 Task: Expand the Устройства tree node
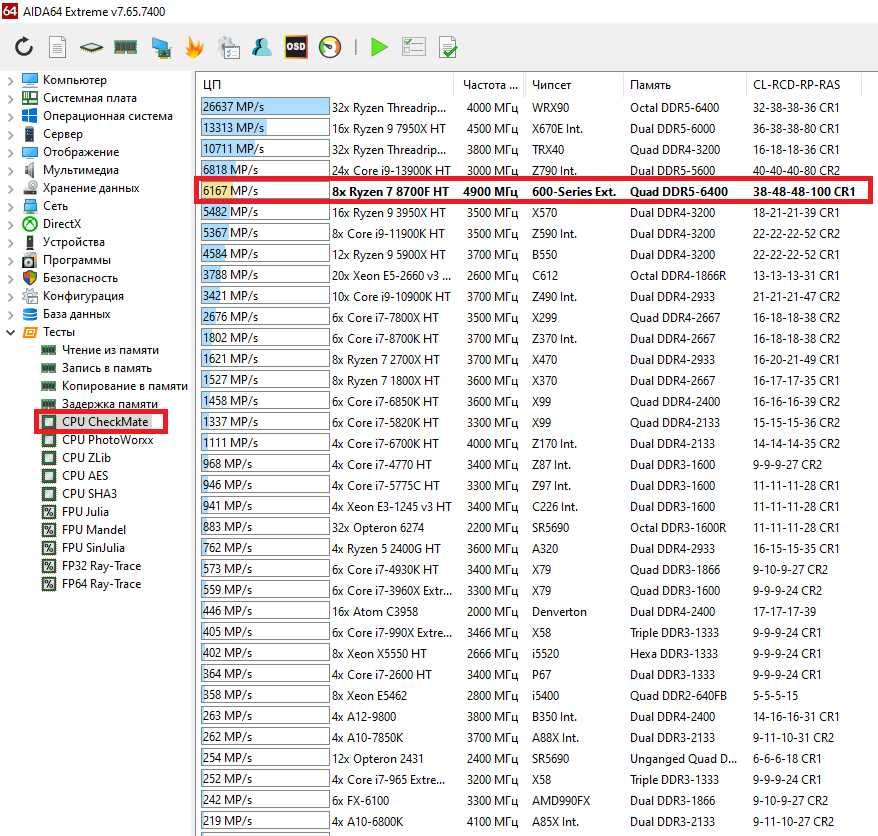pos(10,242)
